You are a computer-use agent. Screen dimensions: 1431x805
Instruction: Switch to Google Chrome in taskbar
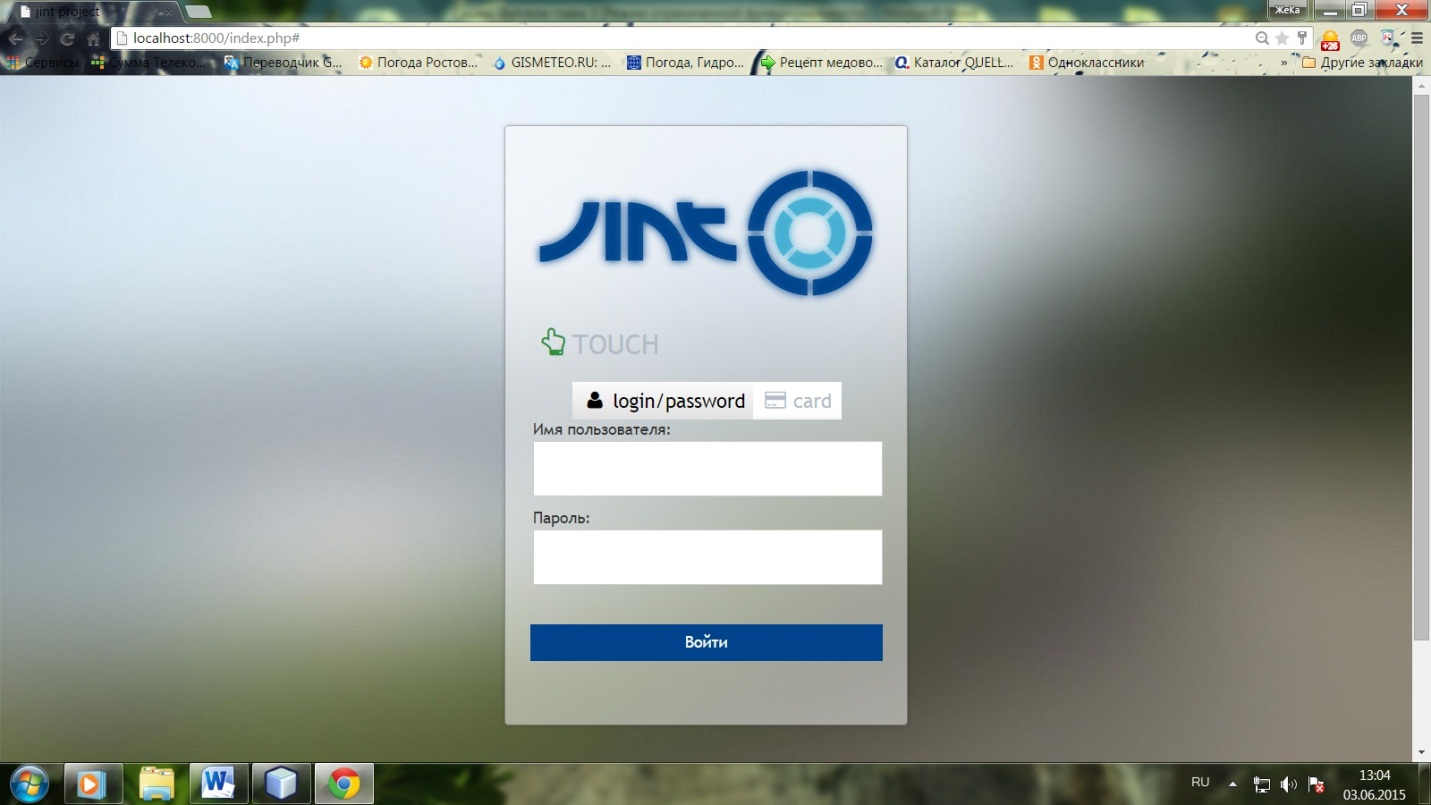[344, 784]
